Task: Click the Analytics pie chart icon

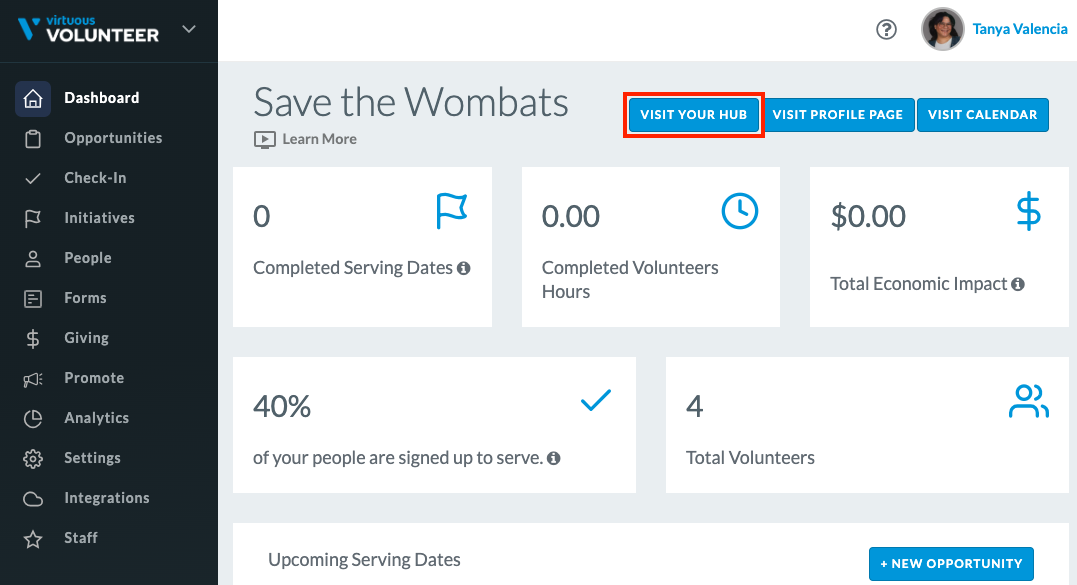Action: [x=33, y=419]
